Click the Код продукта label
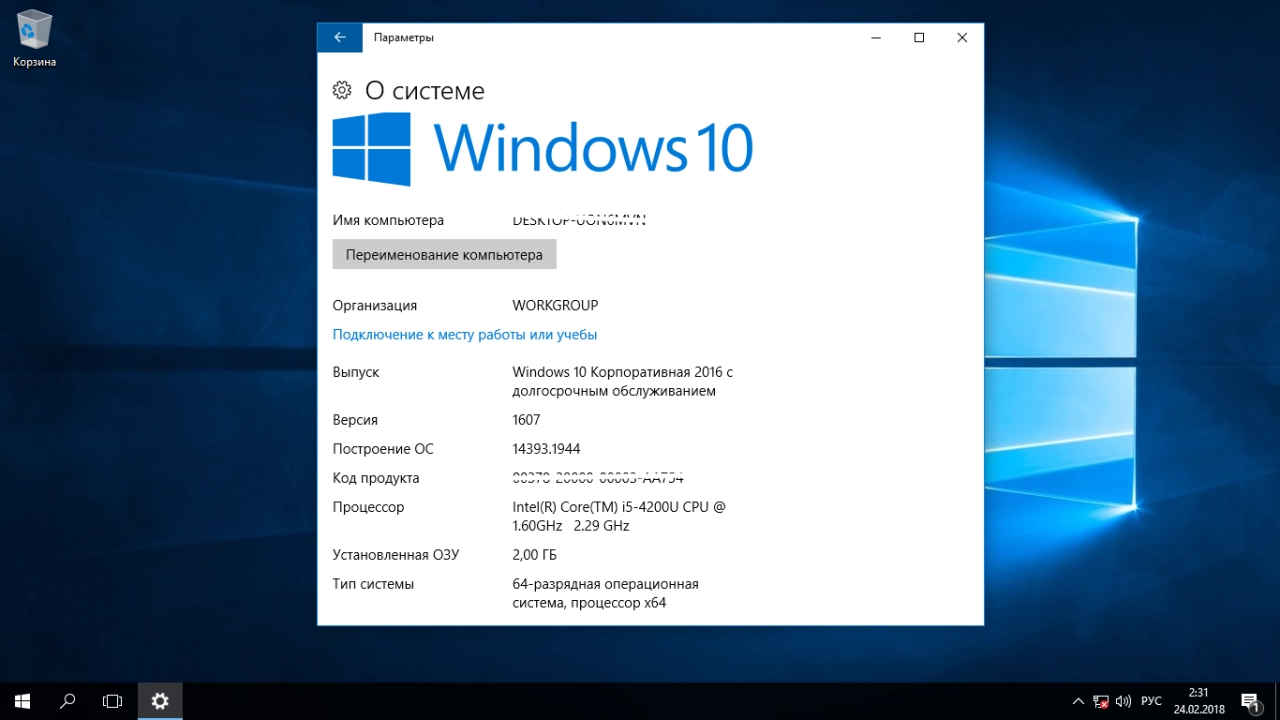 coord(376,478)
